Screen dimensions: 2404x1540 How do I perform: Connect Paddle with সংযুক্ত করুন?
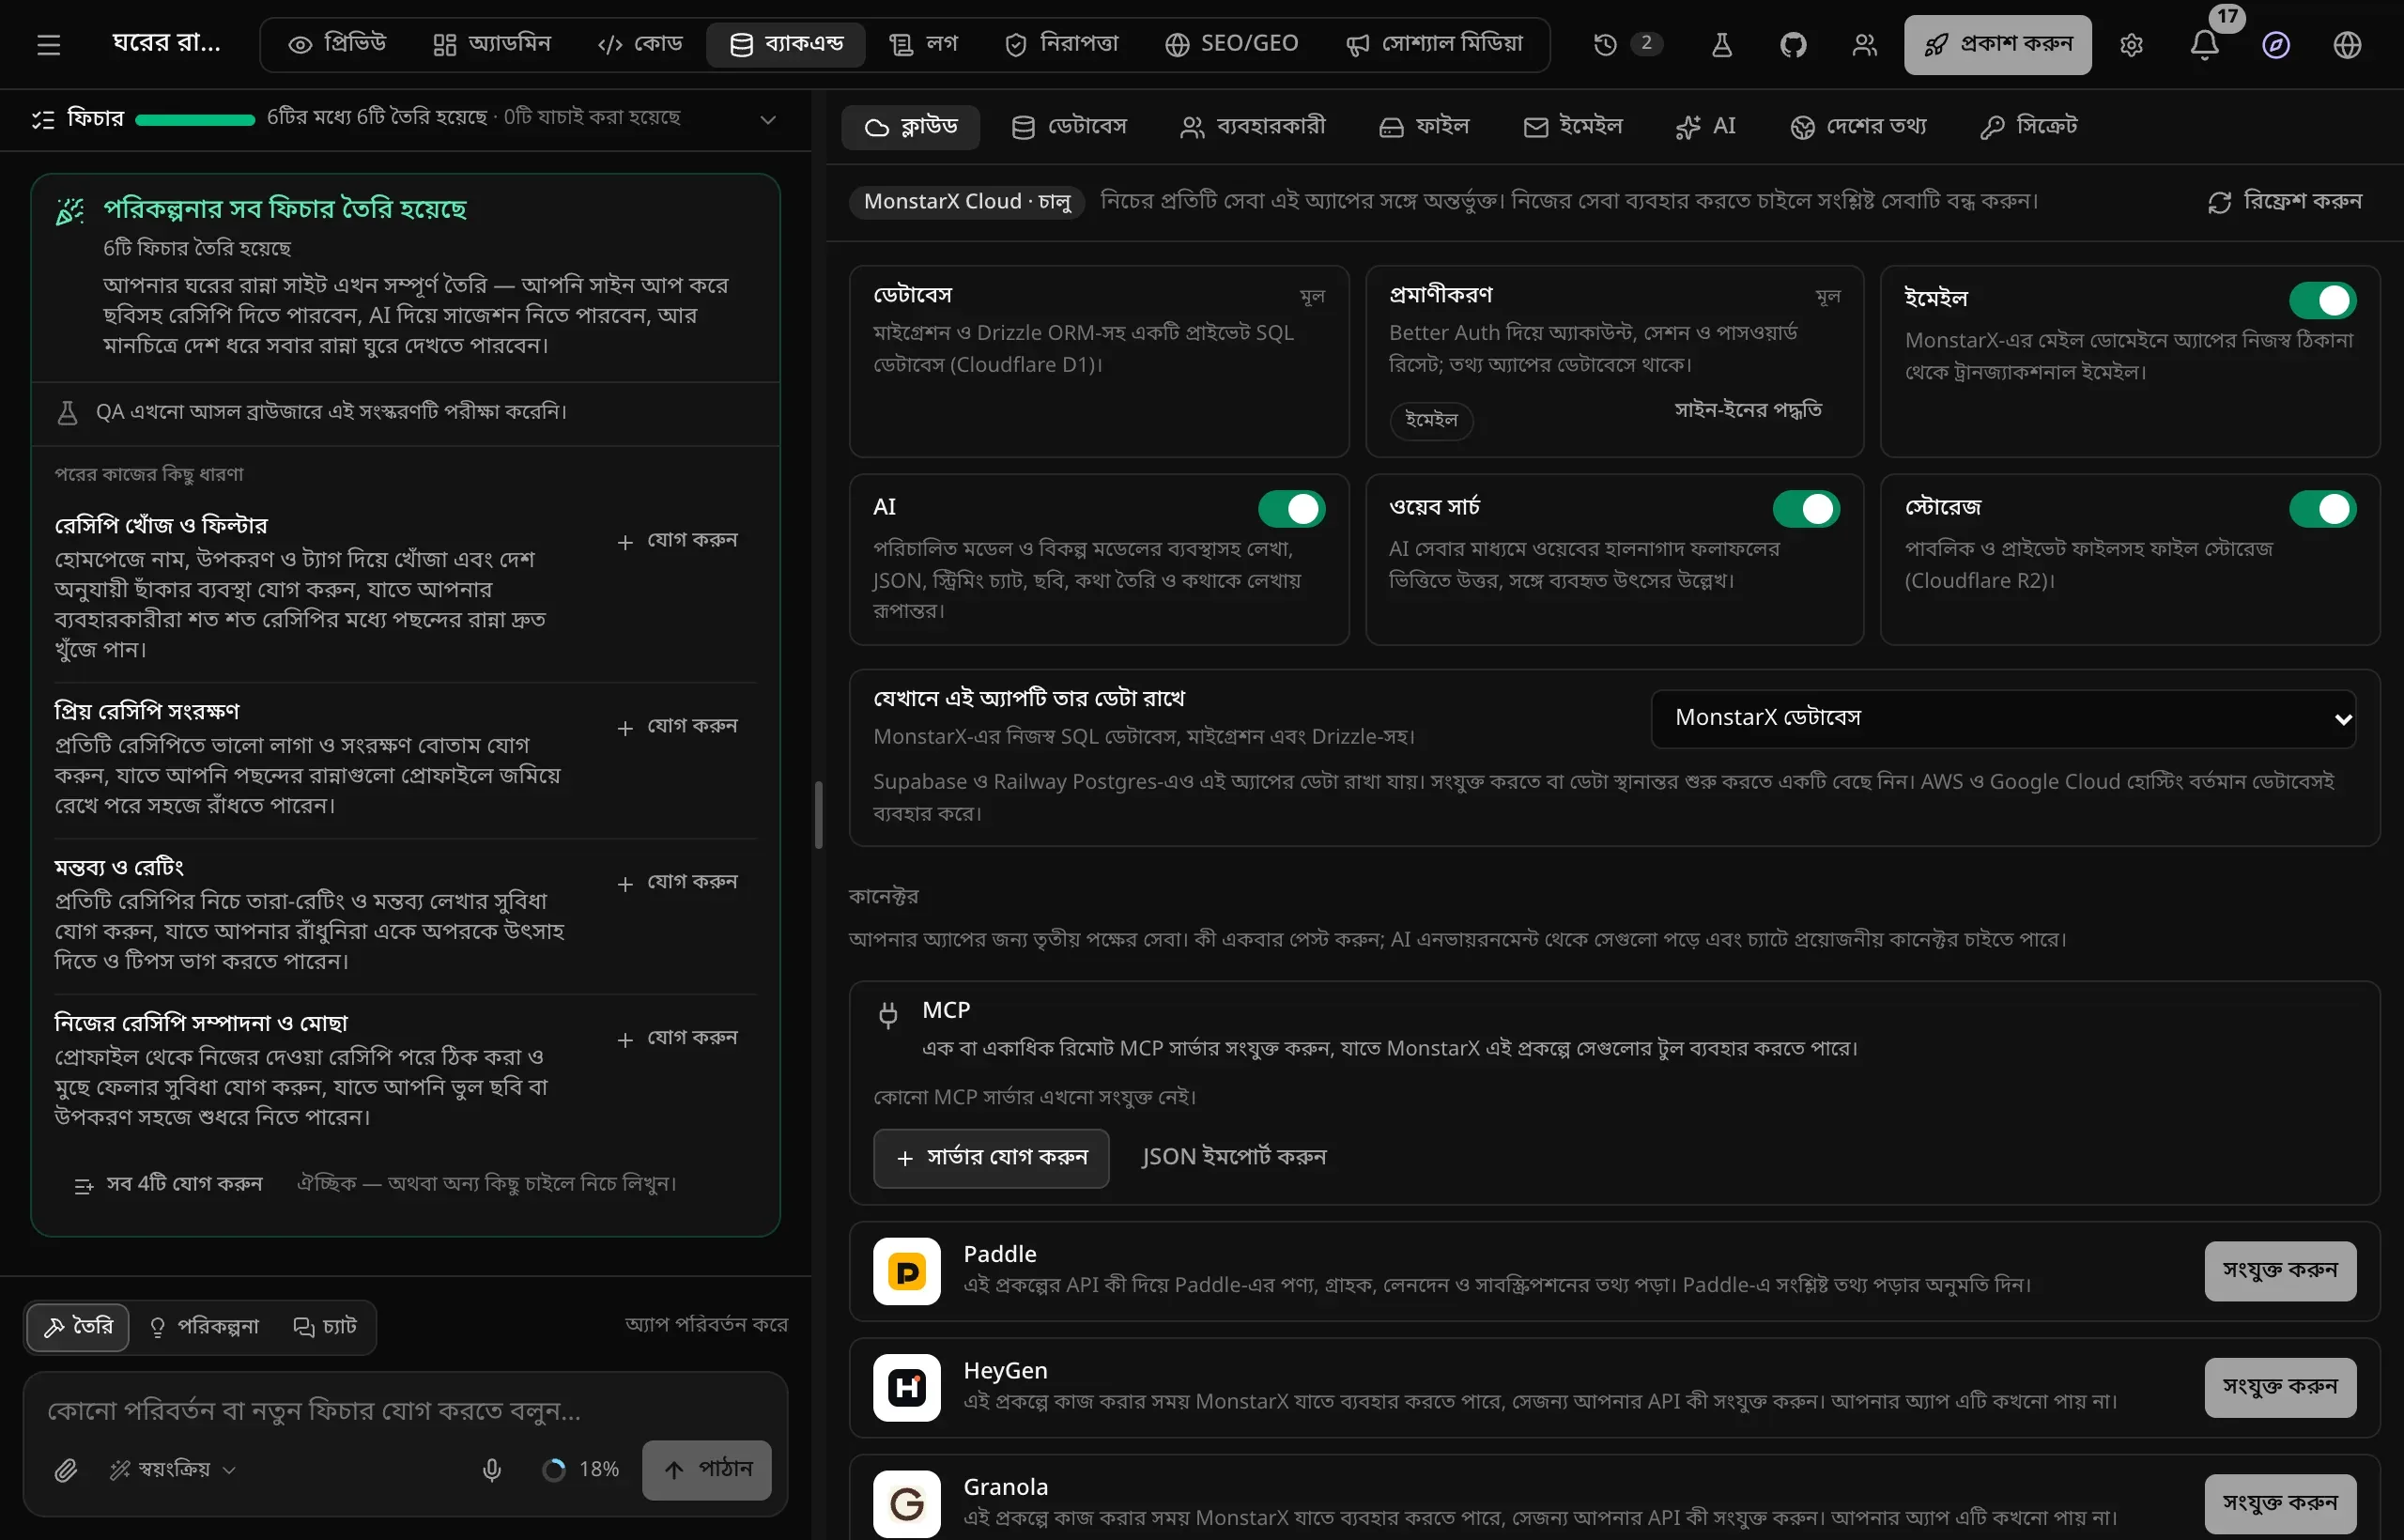pyautogui.click(x=2279, y=1271)
